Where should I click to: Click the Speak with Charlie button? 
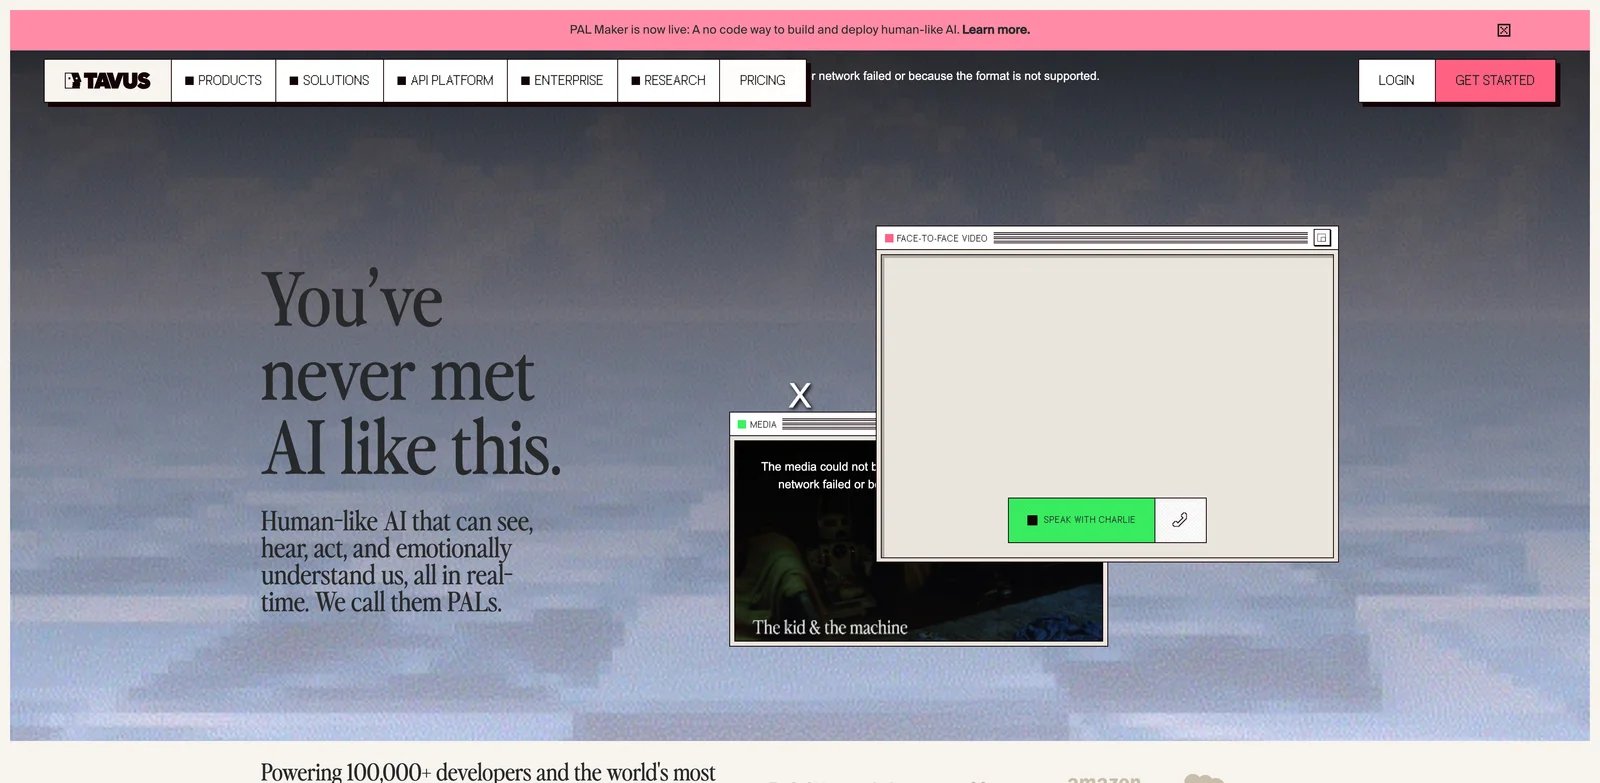click(1081, 520)
